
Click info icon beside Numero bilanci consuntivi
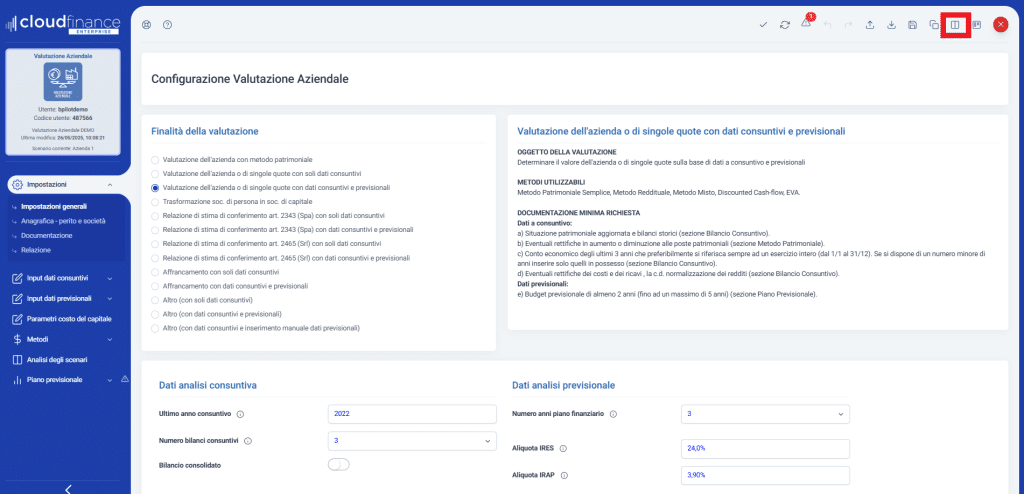[x=248, y=441]
